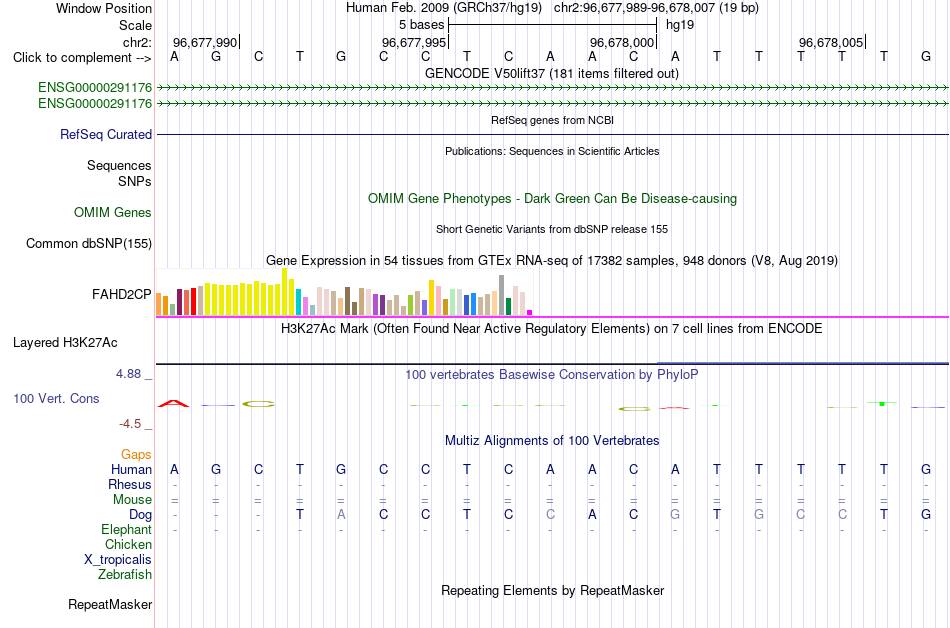Open the 100 Vert. Cons track label
This screenshot has width=950, height=628.
pos(56,398)
